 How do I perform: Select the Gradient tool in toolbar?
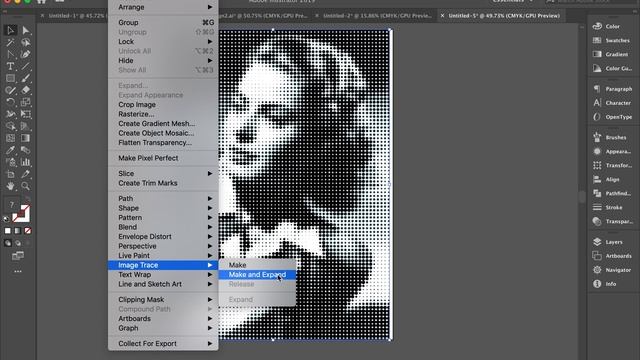(x=25, y=138)
